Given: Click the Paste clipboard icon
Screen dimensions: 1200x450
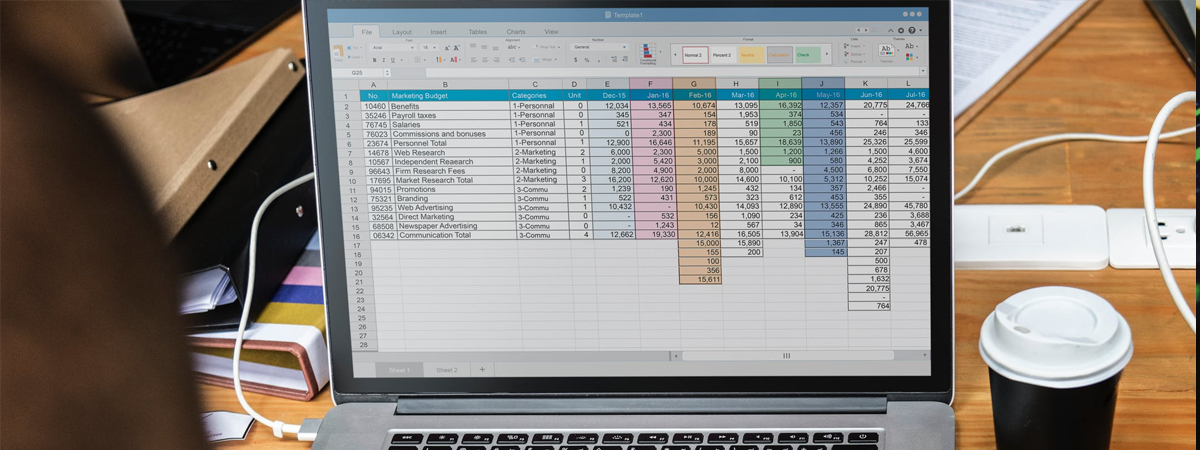Looking at the screenshot, I should (340, 51).
